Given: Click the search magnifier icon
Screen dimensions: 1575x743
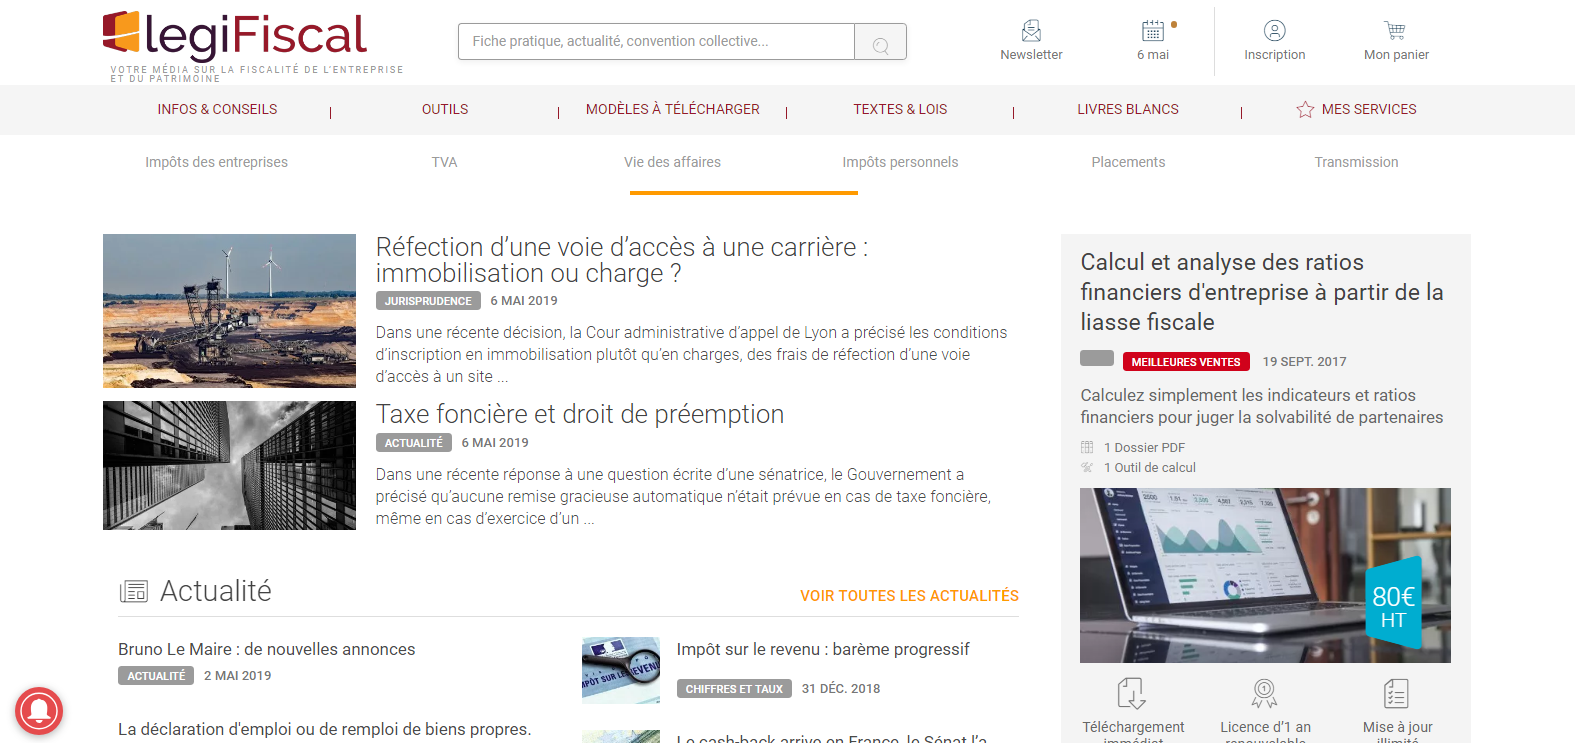Looking at the screenshot, I should pyautogui.click(x=880, y=43).
